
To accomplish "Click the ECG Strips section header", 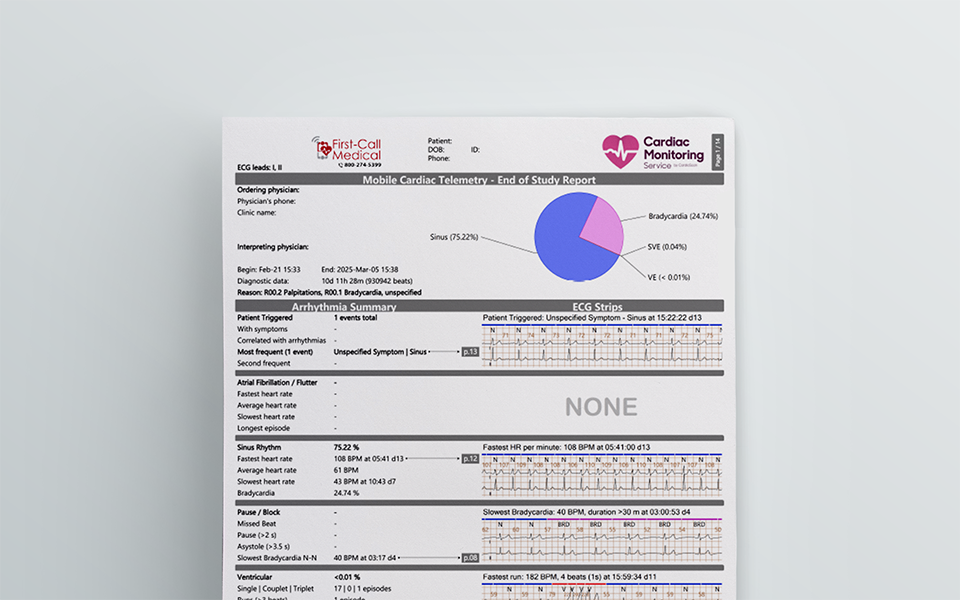I will point(597,307).
